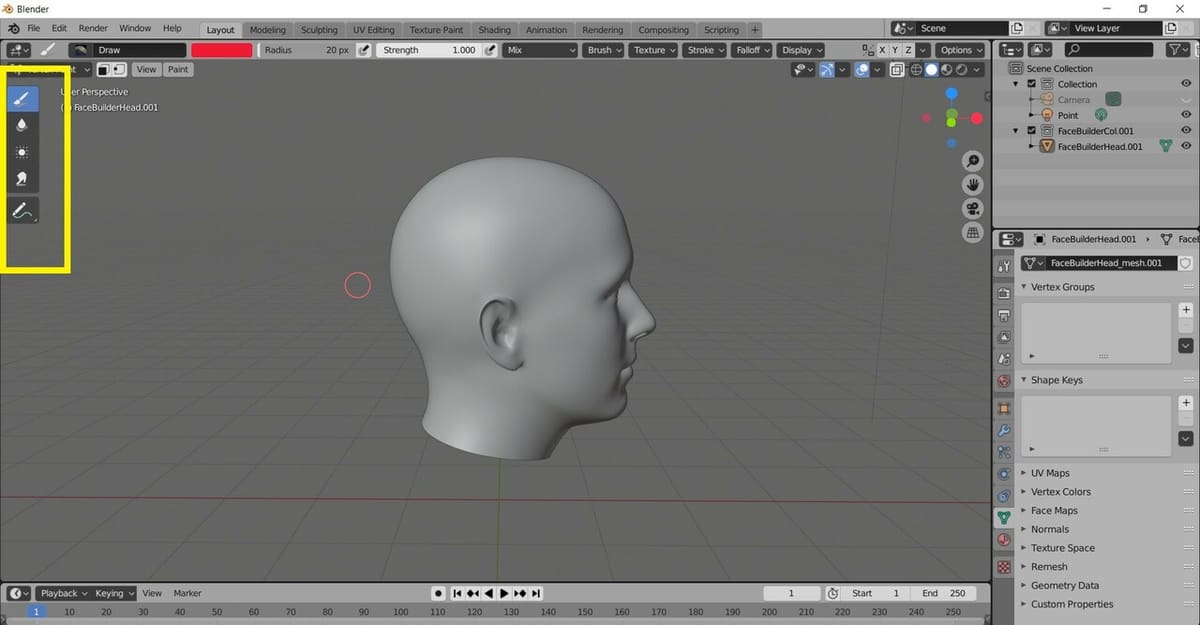Hide the Point light via its eye icon
This screenshot has width=1200, height=625.
[1186, 115]
